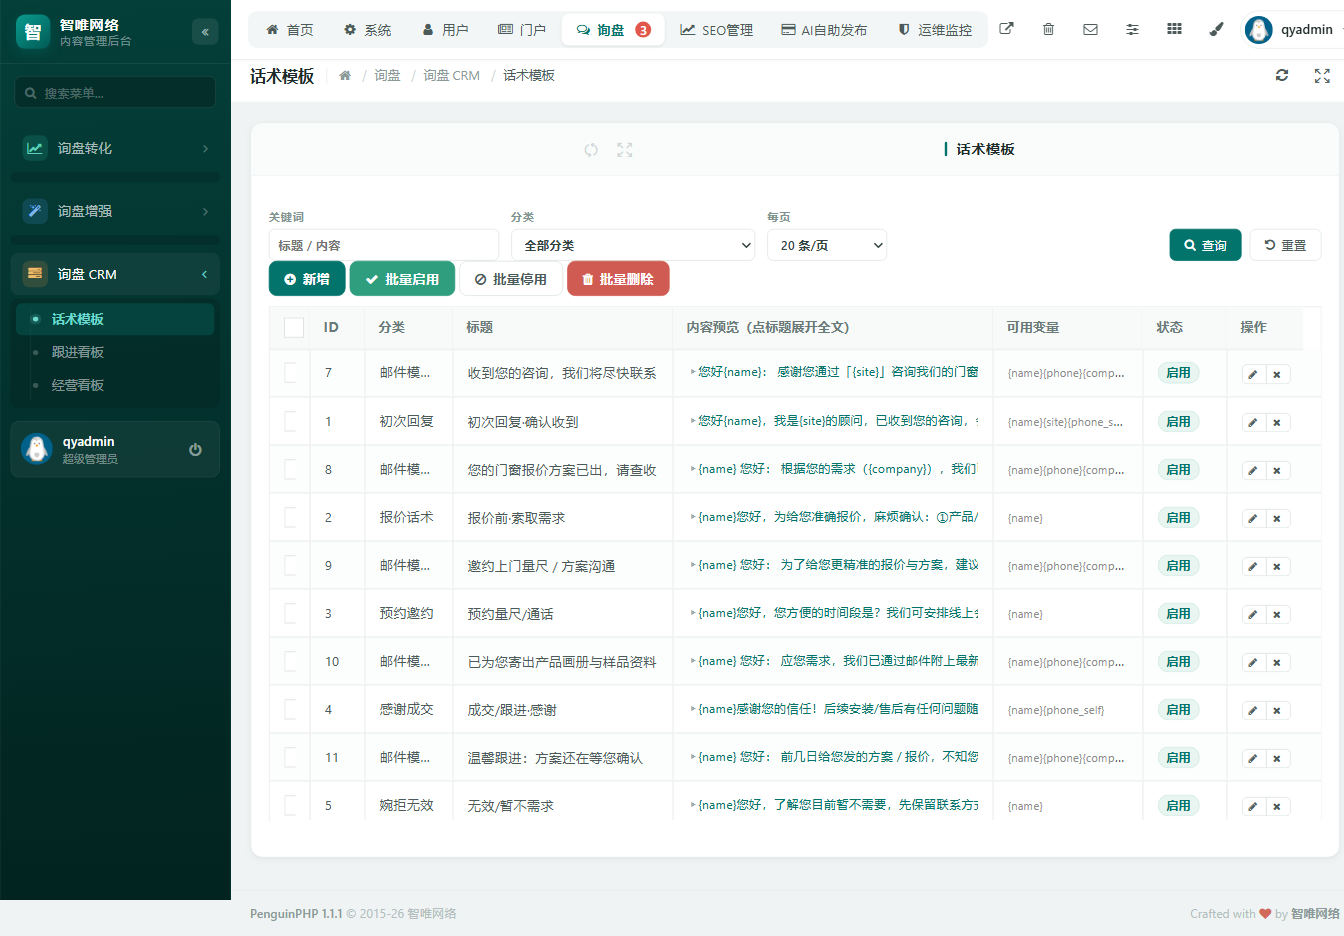Select 跟进看板 in the sidebar
The width and height of the screenshot is (1344, 936).
point(115,352)
